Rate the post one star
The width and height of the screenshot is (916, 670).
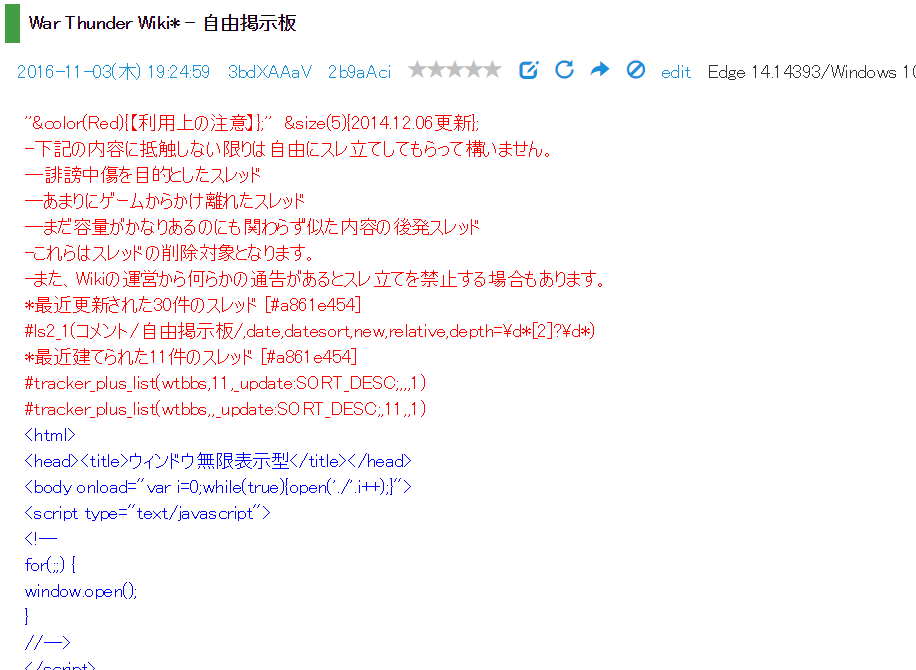click(417, 70)
